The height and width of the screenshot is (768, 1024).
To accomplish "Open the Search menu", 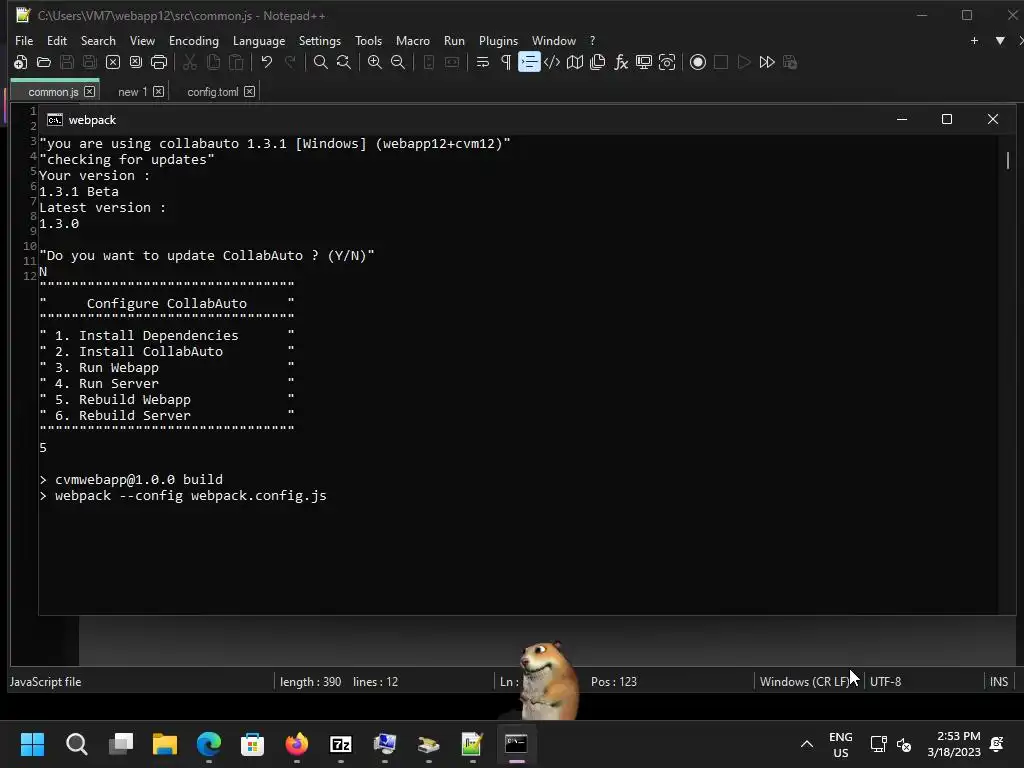I will pyautogui.click(x=98, y=40).
